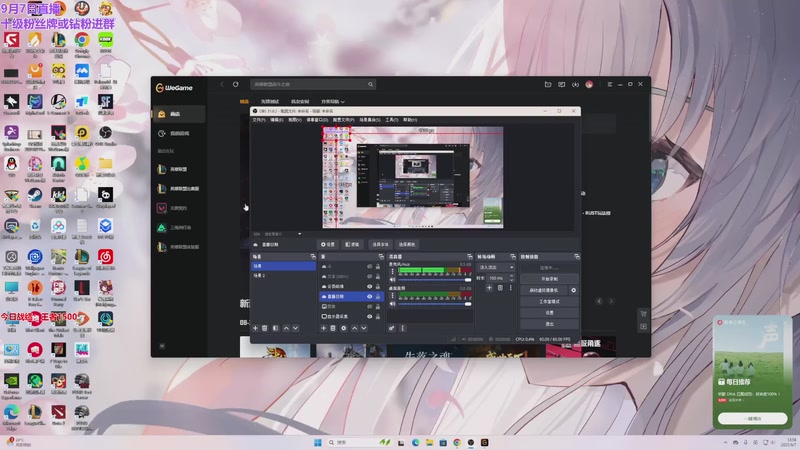800x450 pixels.
Task: Mute the 麦克风/Aux mixer channel speaker
Action: [392, 280]
